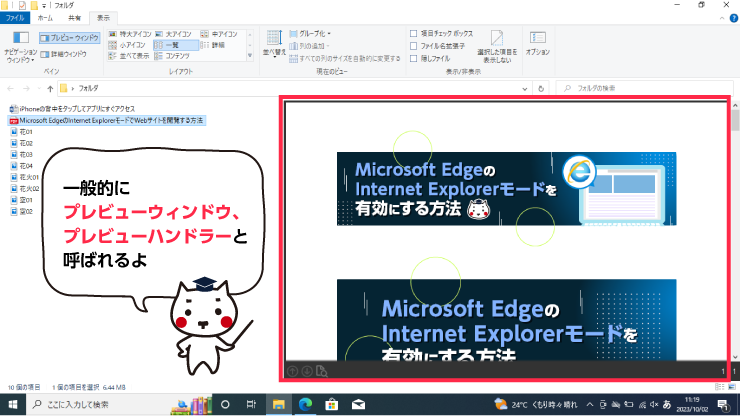This screenshot has height=416, width=740.
Task: Click the フォルダ address bar path
Action: pyautogui.click(x=88, y=88)
